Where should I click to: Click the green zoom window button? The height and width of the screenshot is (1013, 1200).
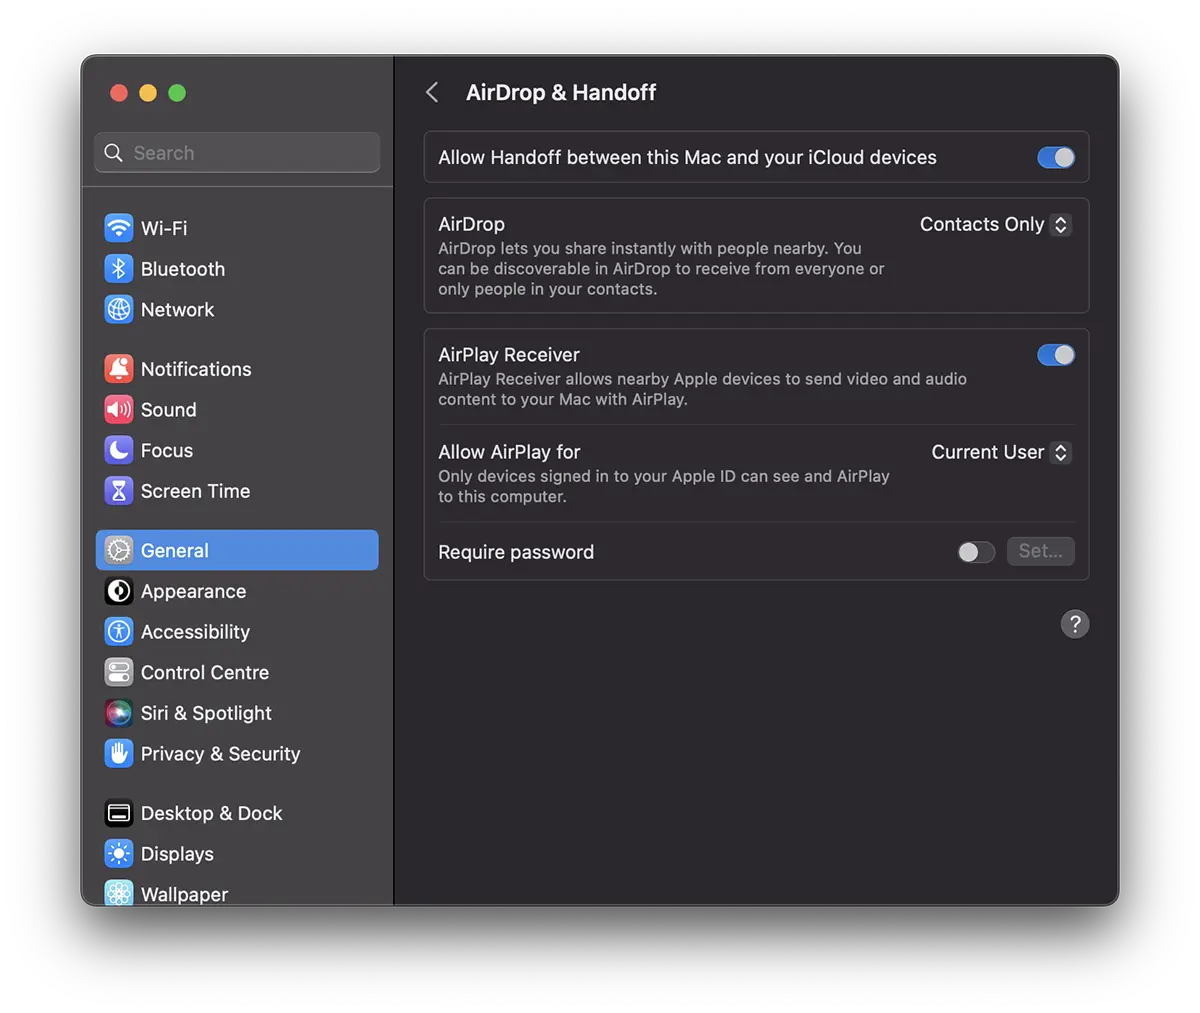click(x=177, y=93)
